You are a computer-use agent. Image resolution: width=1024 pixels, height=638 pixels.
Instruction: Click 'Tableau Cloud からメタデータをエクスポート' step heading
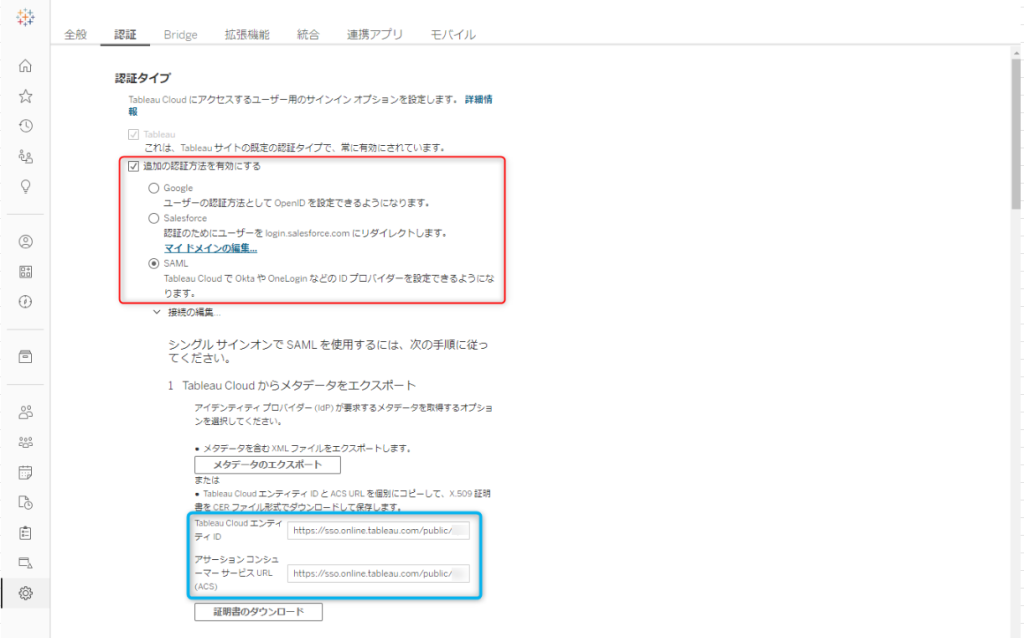point(299,385)
